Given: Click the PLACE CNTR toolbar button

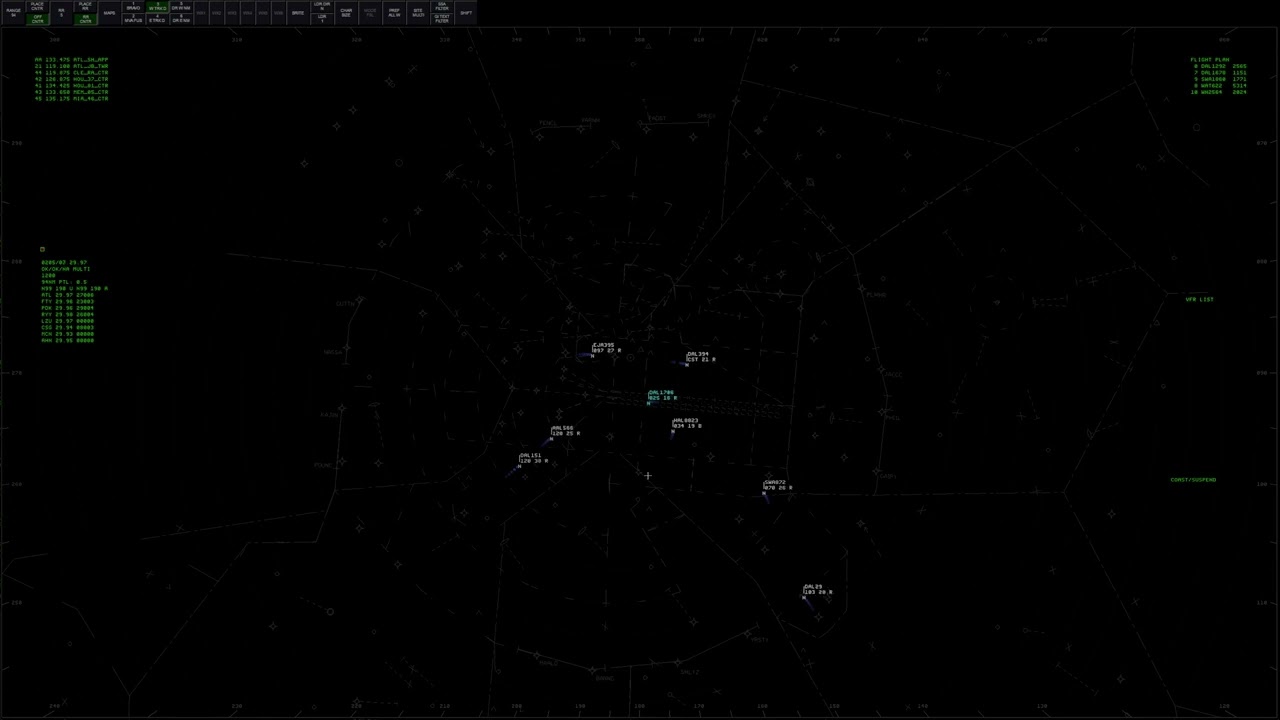Looking at the screenshot, I should pyautogui.click(x=37, y=6).
